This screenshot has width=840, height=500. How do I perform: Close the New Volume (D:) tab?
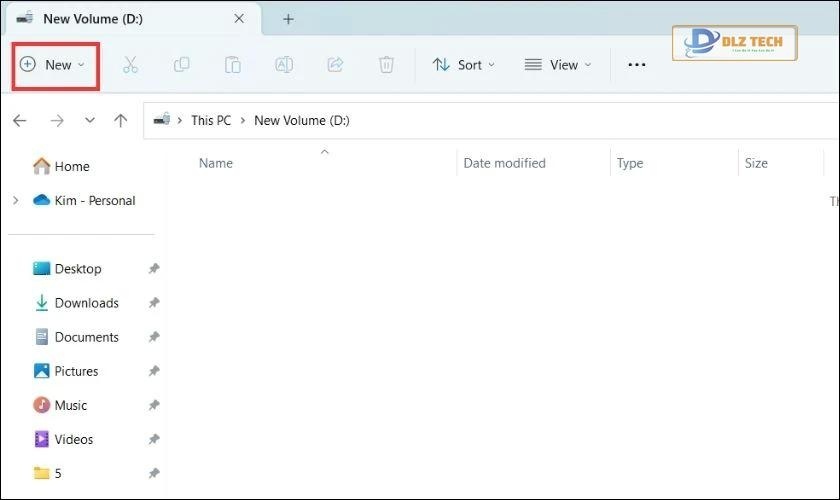[238, 19]
